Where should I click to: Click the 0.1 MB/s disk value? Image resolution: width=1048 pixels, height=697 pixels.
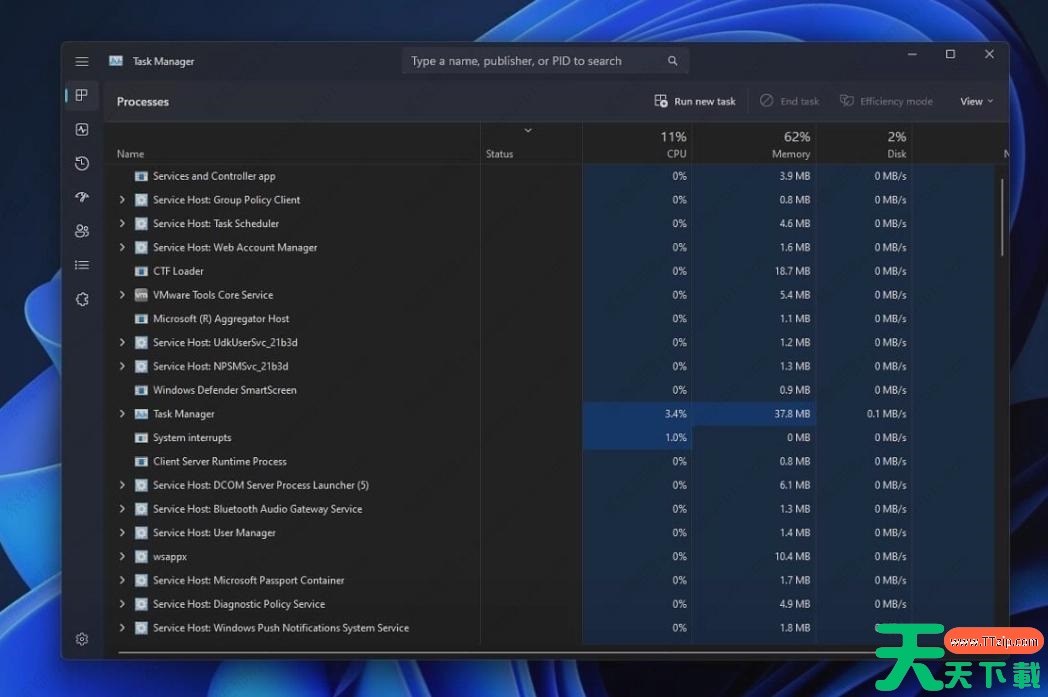tap(886, 414)
